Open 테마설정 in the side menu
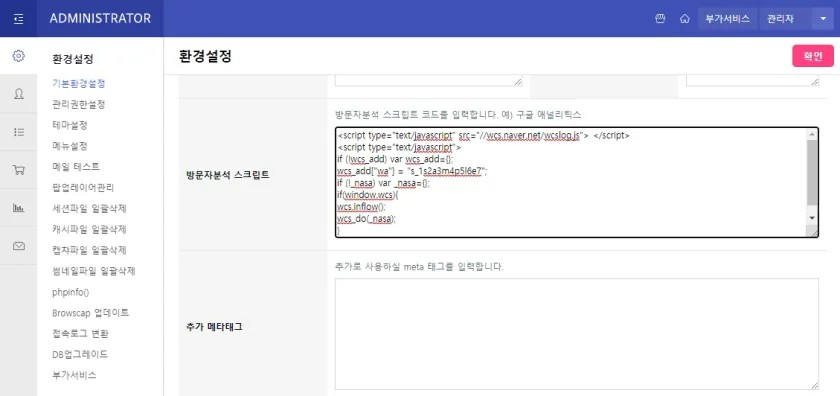 point(70,125)
